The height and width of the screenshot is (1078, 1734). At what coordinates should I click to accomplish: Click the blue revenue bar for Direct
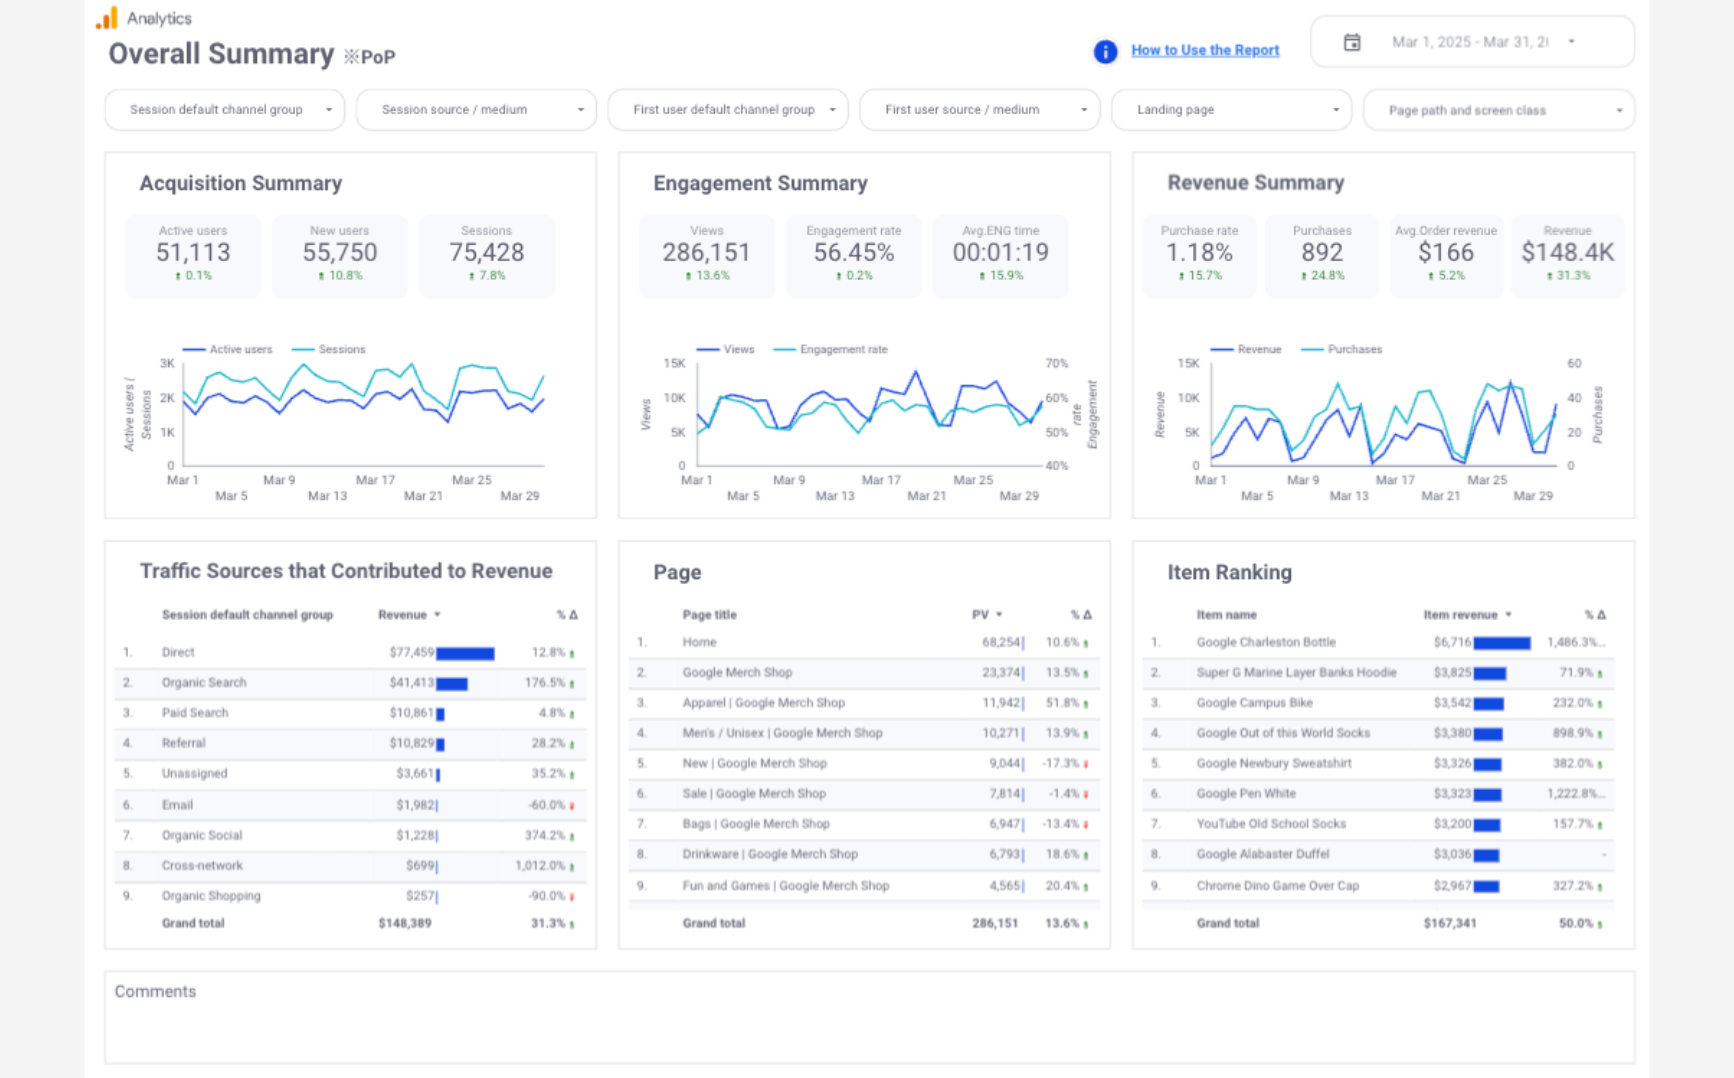tap(465, 653)
